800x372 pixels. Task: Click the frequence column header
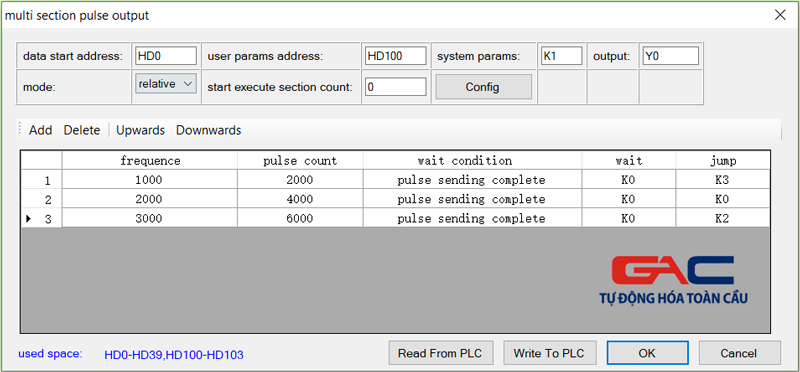150,161
